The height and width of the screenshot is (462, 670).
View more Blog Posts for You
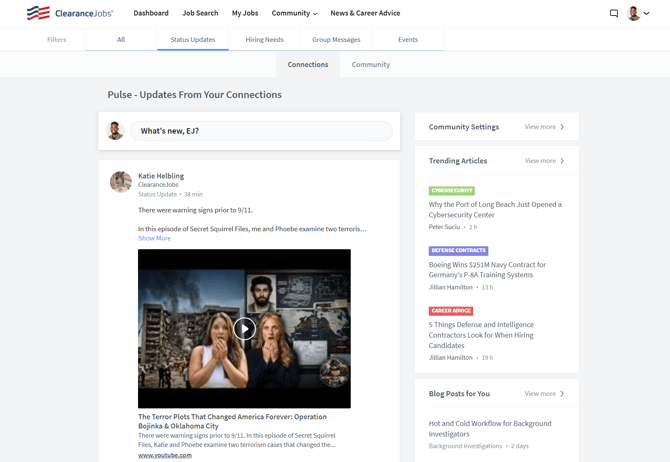540,394
